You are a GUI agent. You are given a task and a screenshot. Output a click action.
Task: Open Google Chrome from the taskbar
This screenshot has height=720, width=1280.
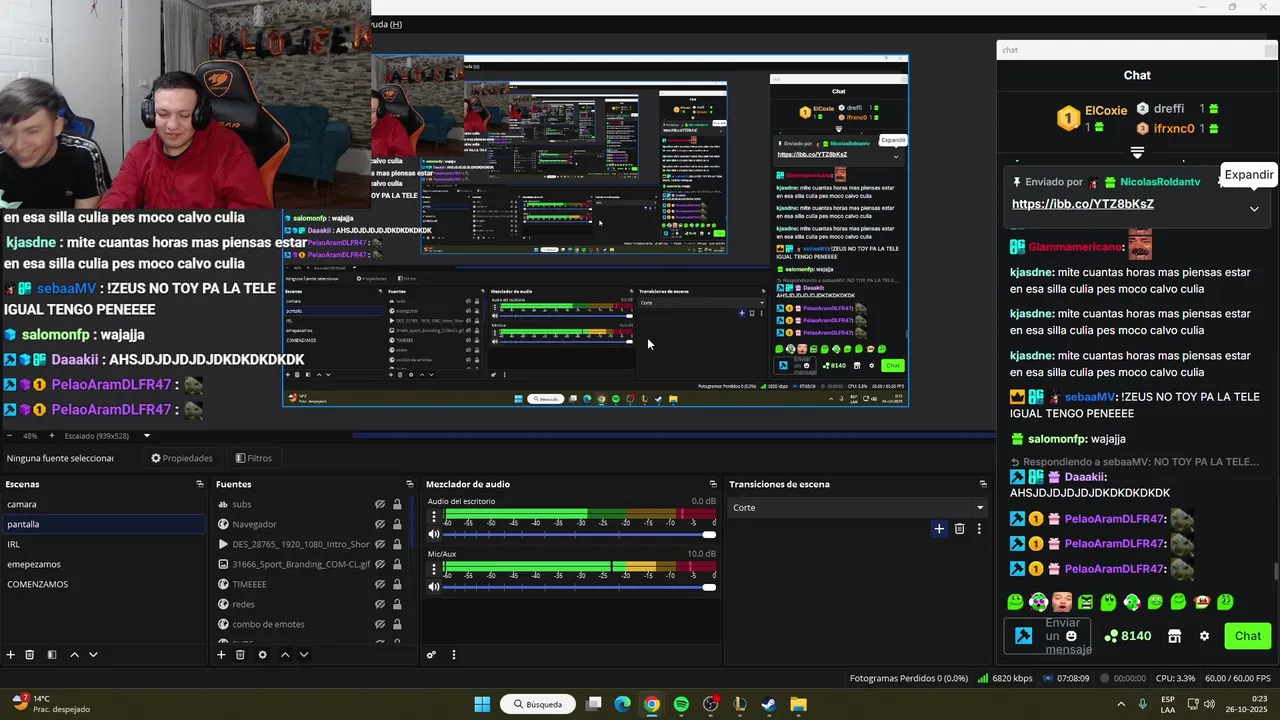[652, 704]
